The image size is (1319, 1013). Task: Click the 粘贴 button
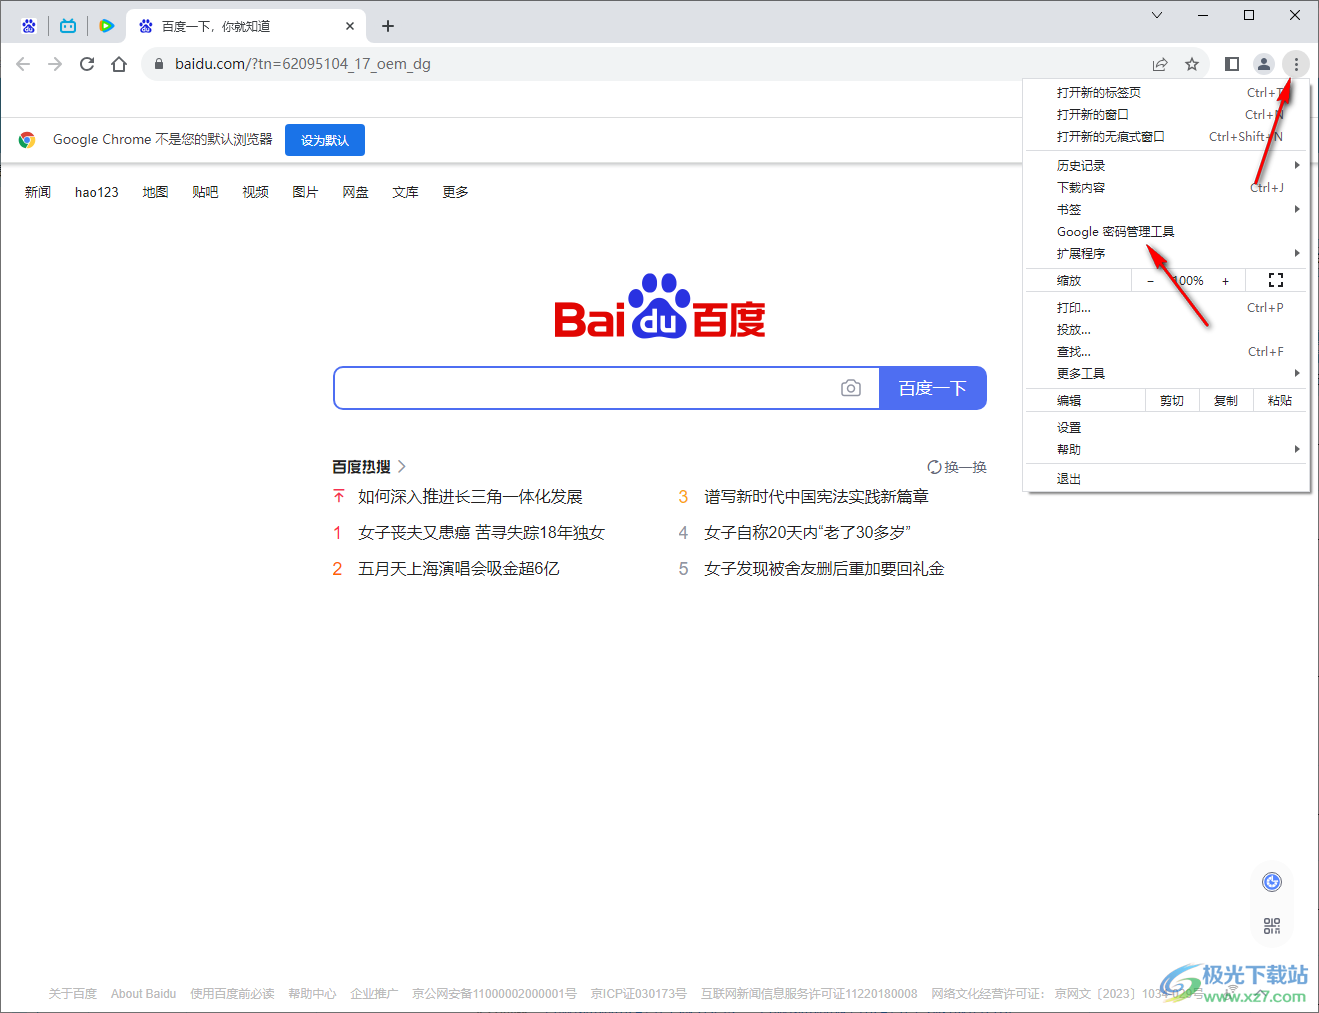(x=1280, y=400)
